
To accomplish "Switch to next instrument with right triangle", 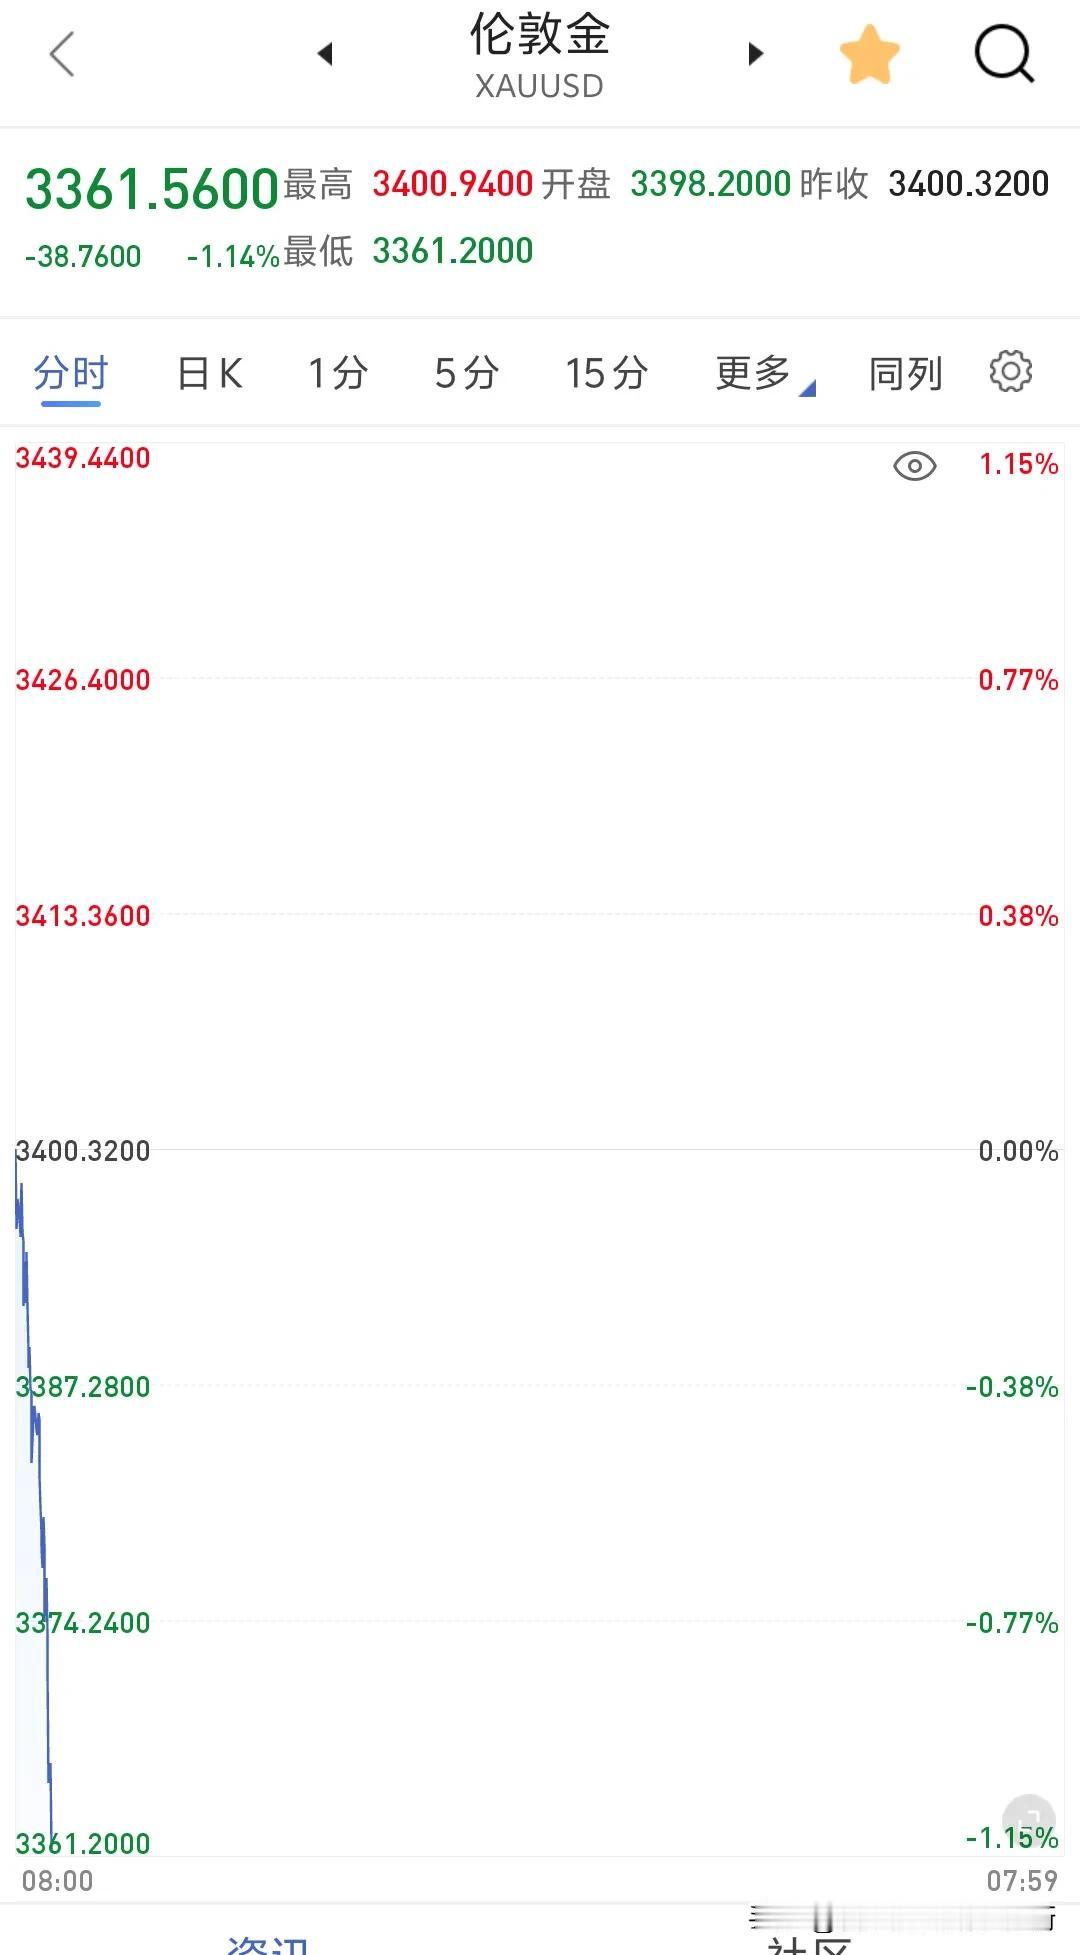I will [756, 54].
